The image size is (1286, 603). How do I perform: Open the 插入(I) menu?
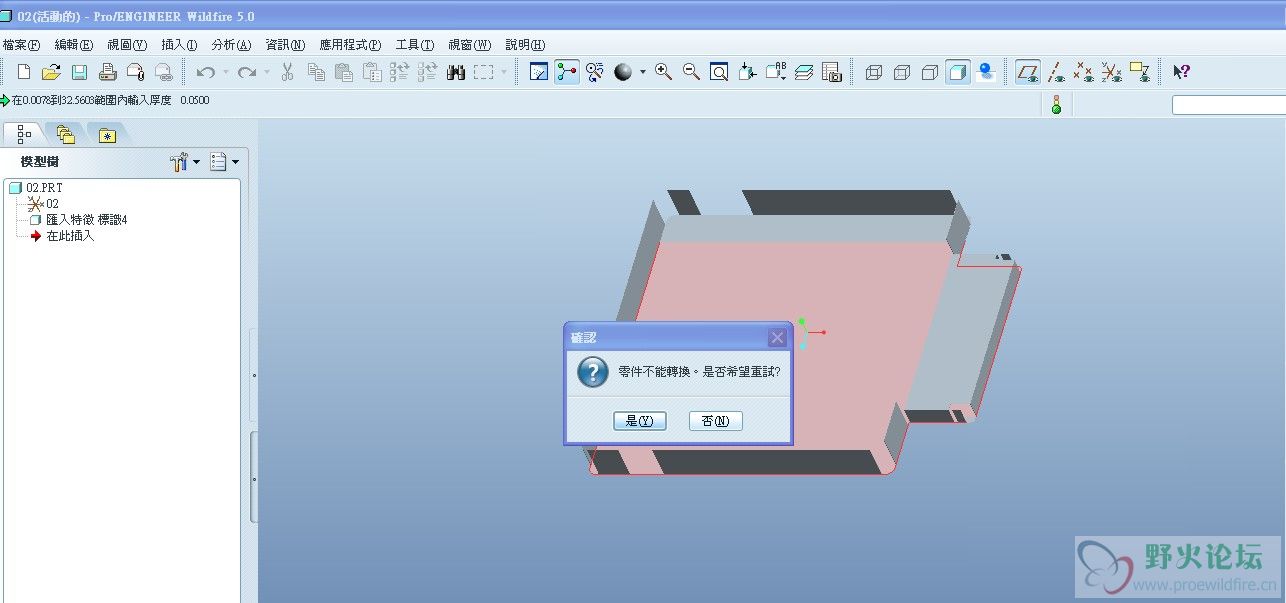179,45
